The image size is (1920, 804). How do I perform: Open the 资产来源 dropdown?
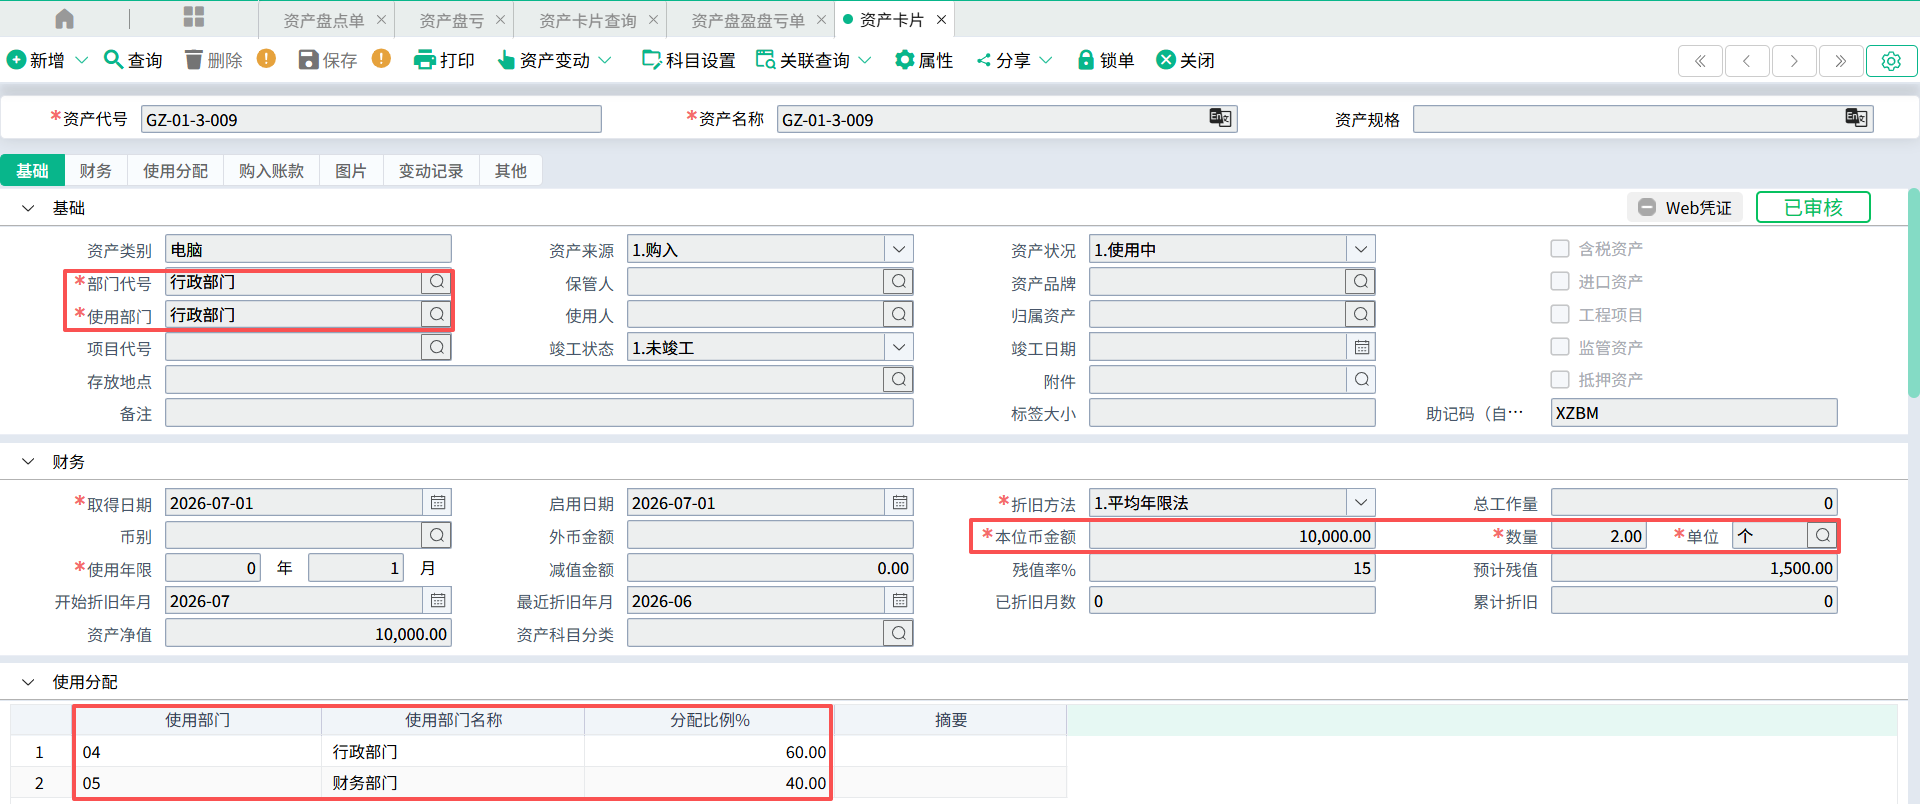[899, 249]
